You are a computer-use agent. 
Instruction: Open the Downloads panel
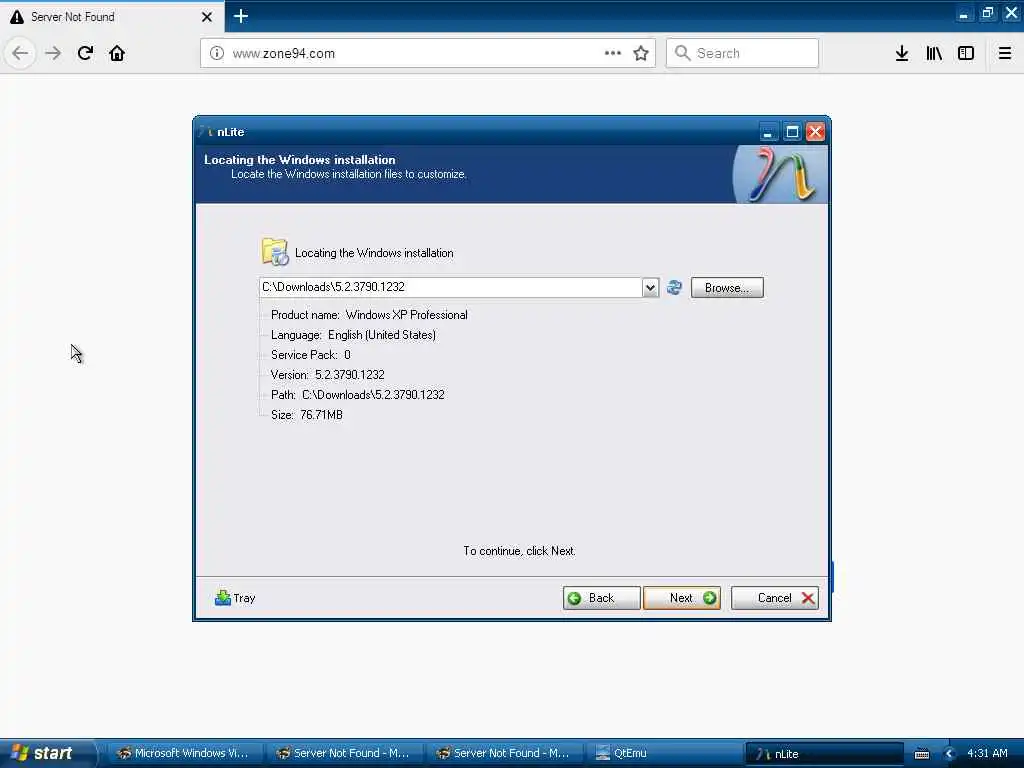[902, 53]
